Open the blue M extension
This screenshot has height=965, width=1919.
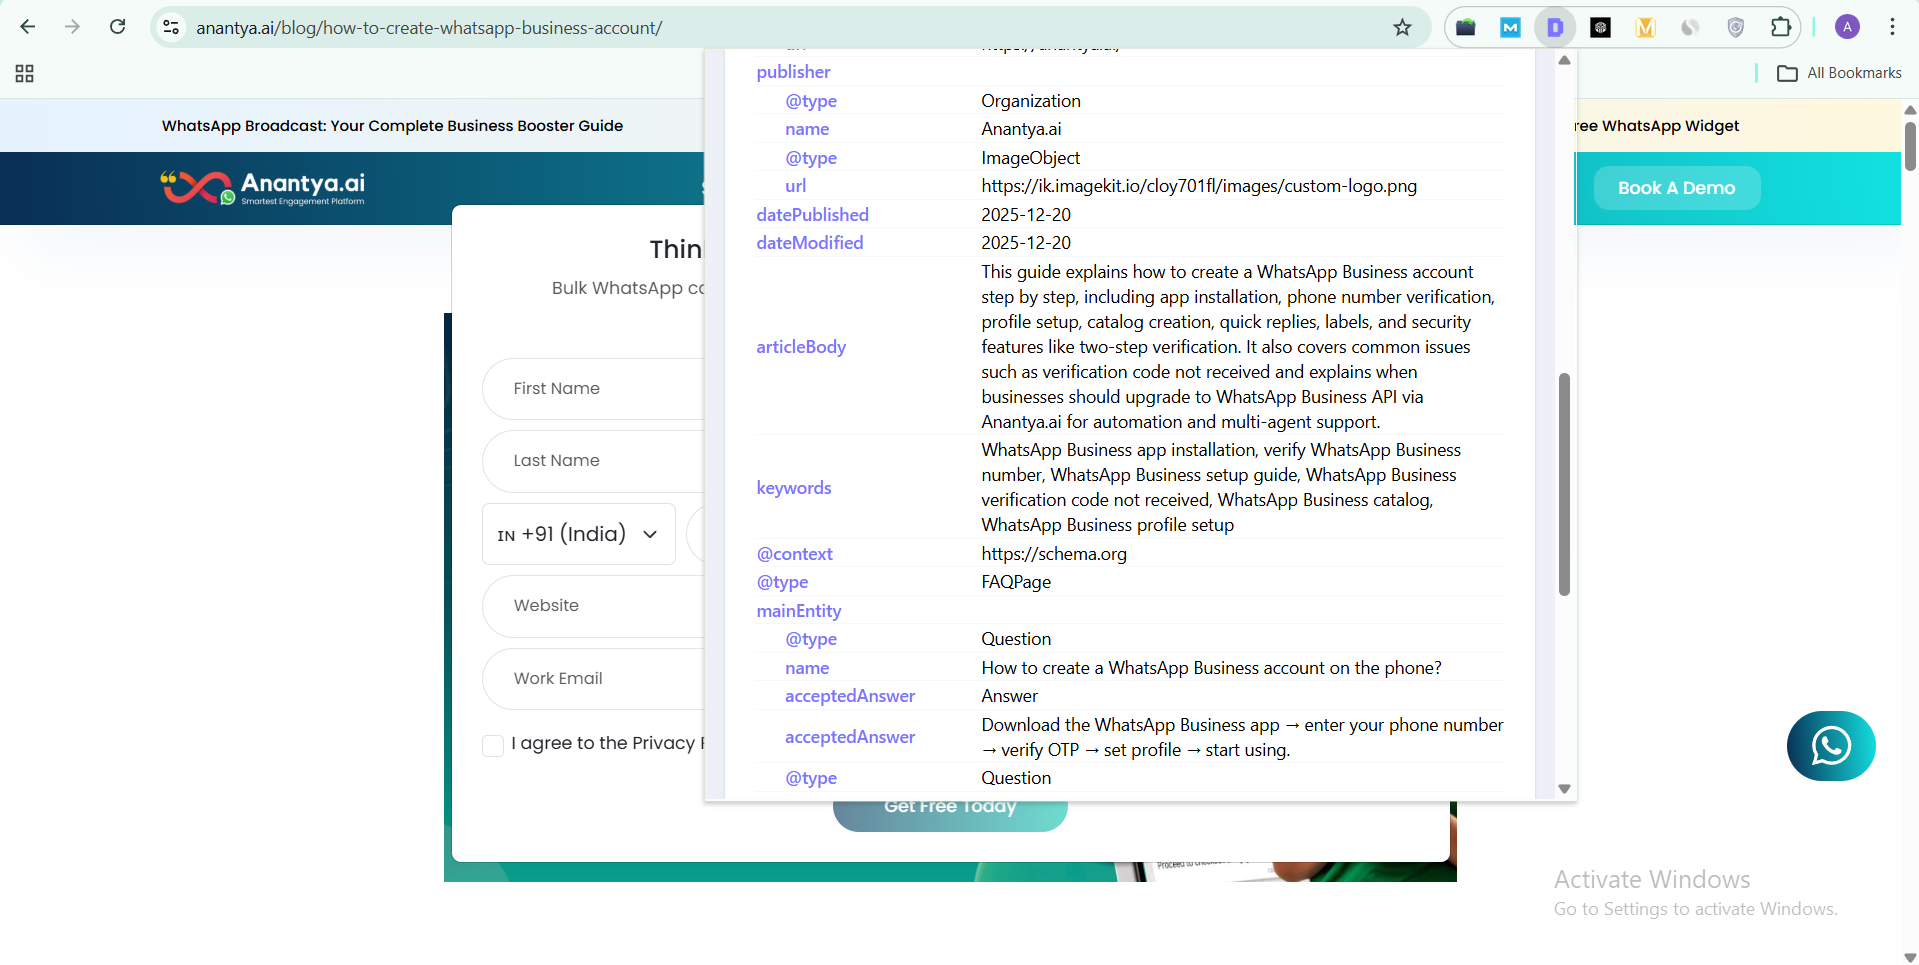1510,27
